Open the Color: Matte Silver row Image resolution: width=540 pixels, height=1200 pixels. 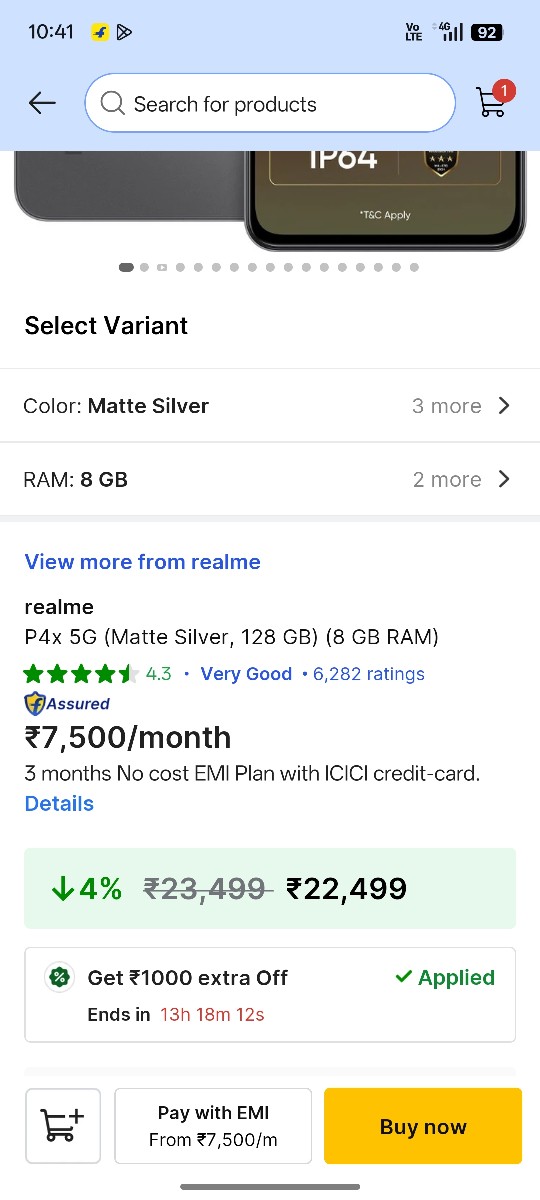(270, 405)
